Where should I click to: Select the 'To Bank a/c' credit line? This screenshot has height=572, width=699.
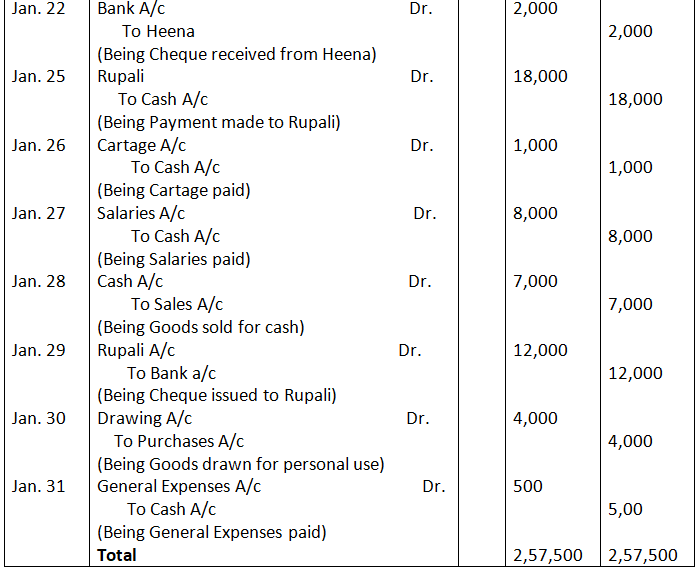pyautogui.click(x=171, y=373)
